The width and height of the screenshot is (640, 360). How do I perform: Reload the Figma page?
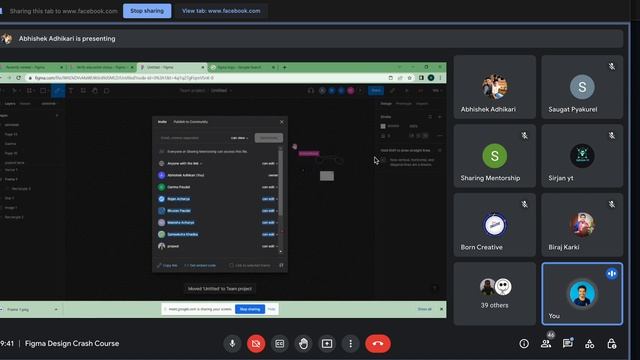tap(19, 78)
